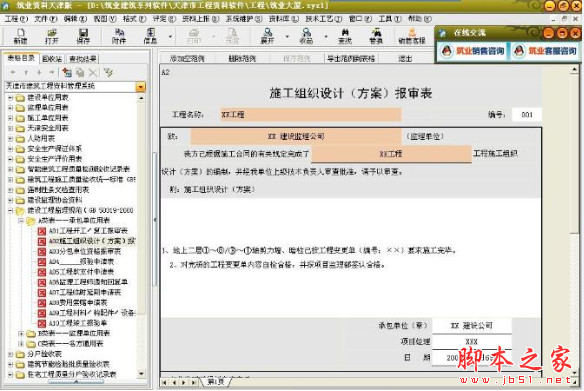Click the panel collapse handle between panes
Screen dimensions: 584x391
point(155,220)
